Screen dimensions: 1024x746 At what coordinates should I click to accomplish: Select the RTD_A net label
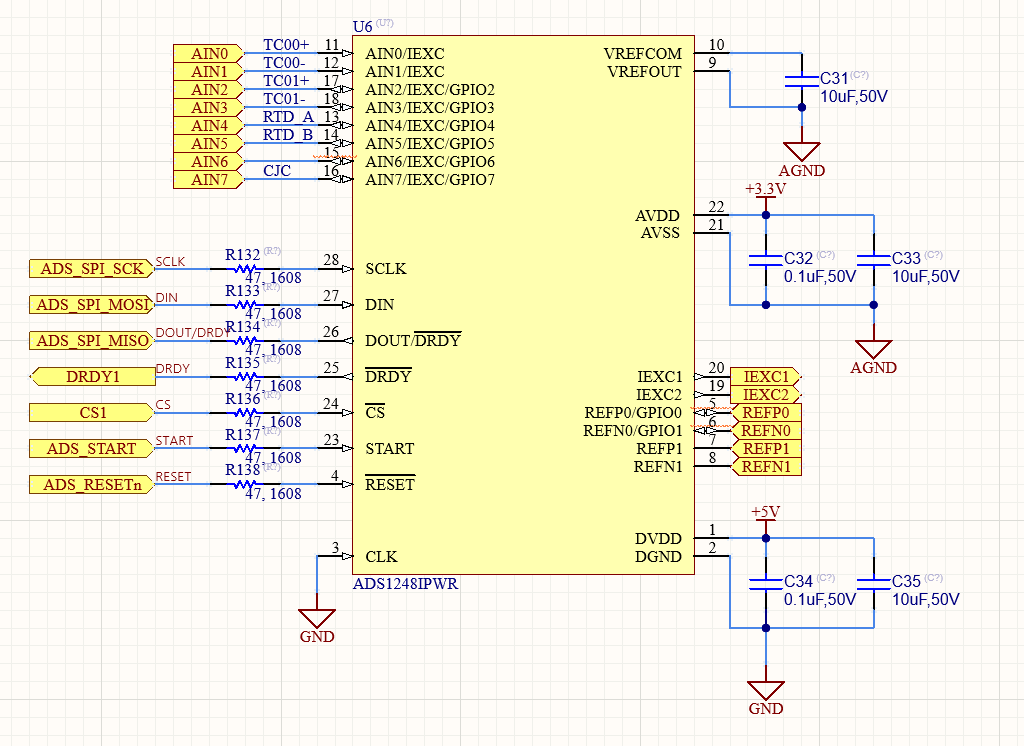coord(288,117)
